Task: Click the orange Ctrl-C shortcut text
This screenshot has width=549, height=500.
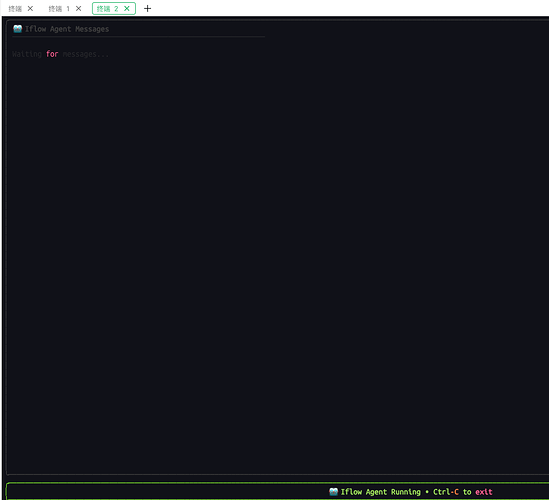Action: [446, 492]
